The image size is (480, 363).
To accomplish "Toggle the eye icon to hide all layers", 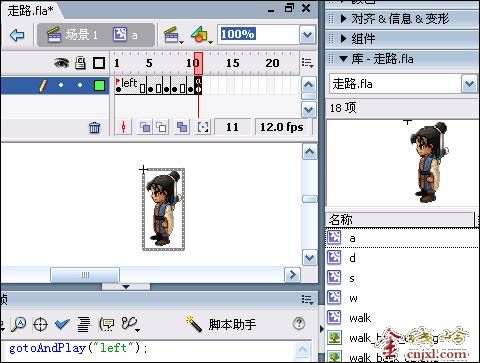I will 61,63.
